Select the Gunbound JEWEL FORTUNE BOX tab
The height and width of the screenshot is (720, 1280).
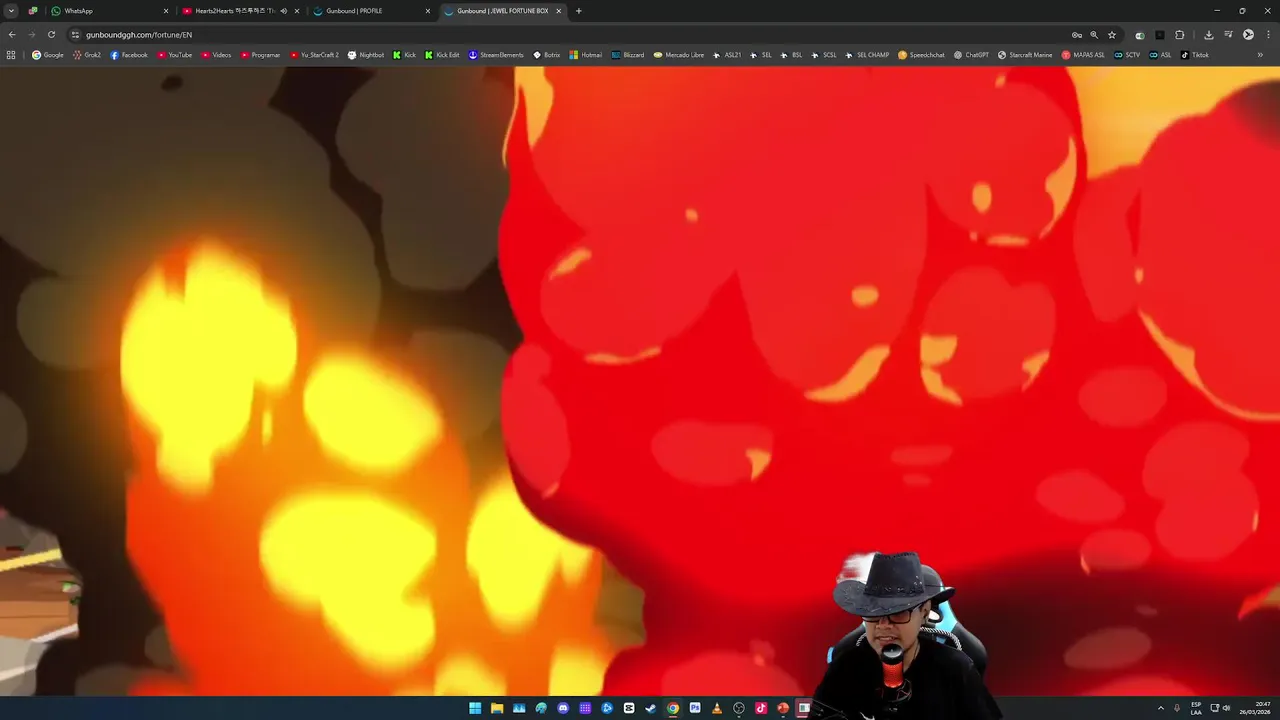(x=503, y=11)
